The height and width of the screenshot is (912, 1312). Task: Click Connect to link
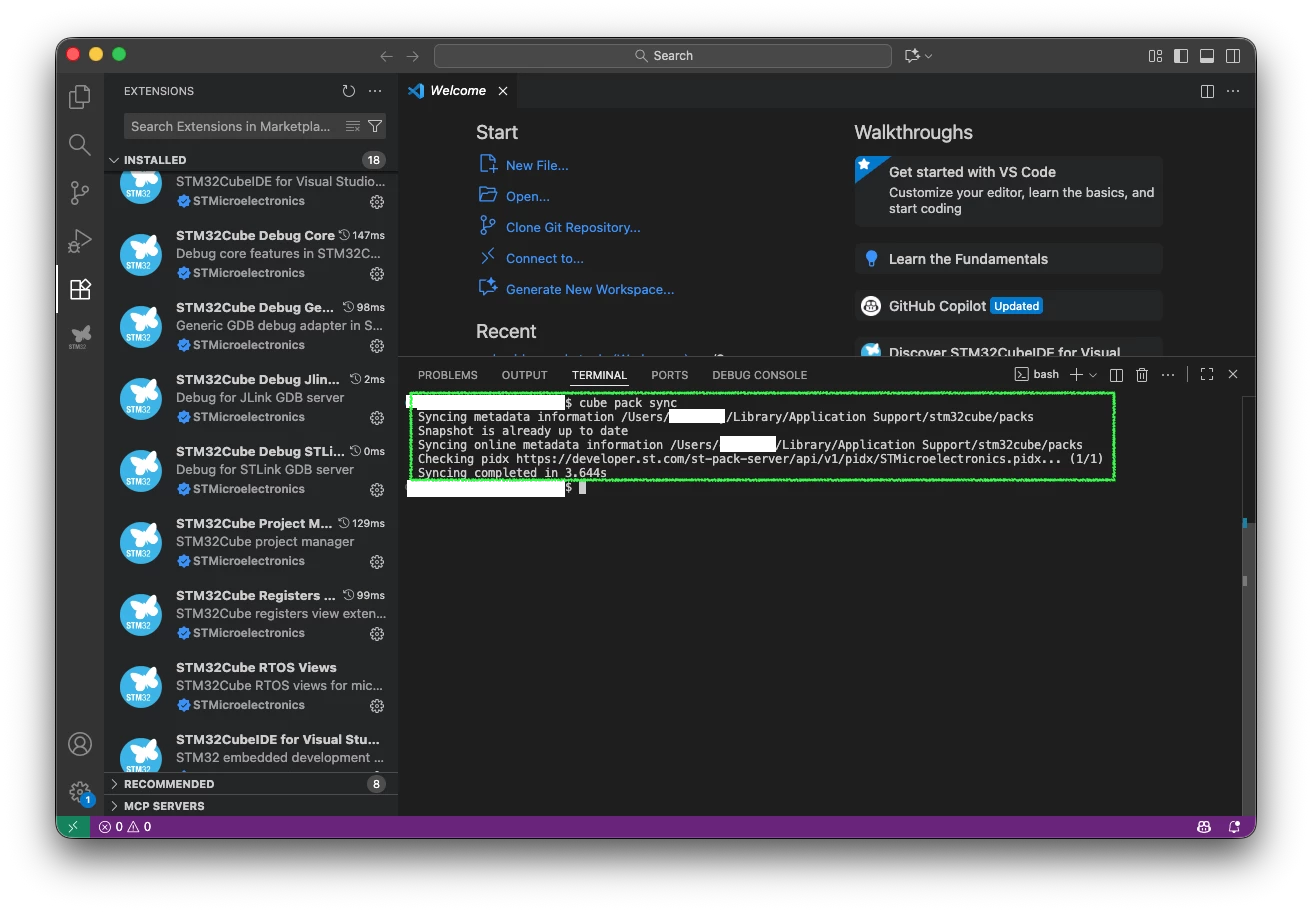(544, 259)
